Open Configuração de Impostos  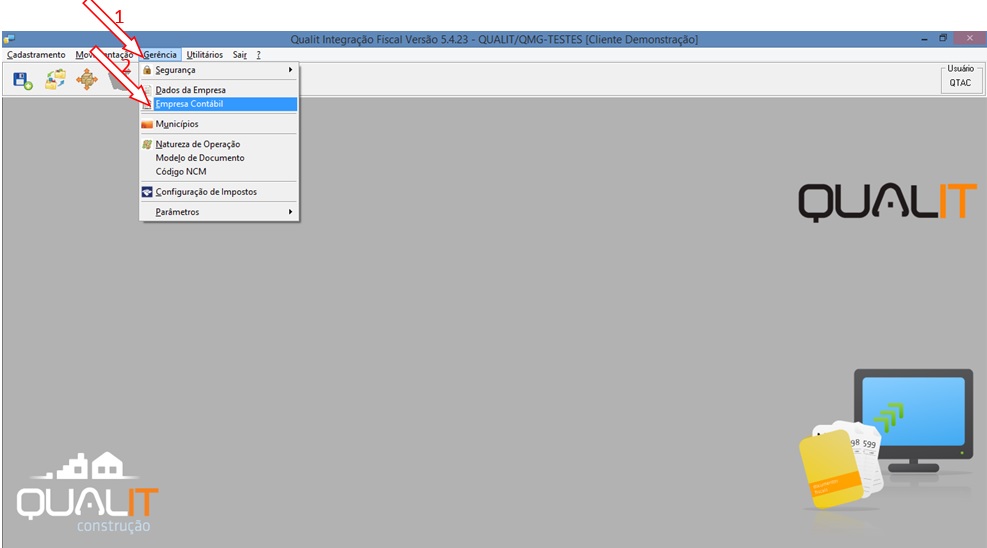click(x=218, y=192)
